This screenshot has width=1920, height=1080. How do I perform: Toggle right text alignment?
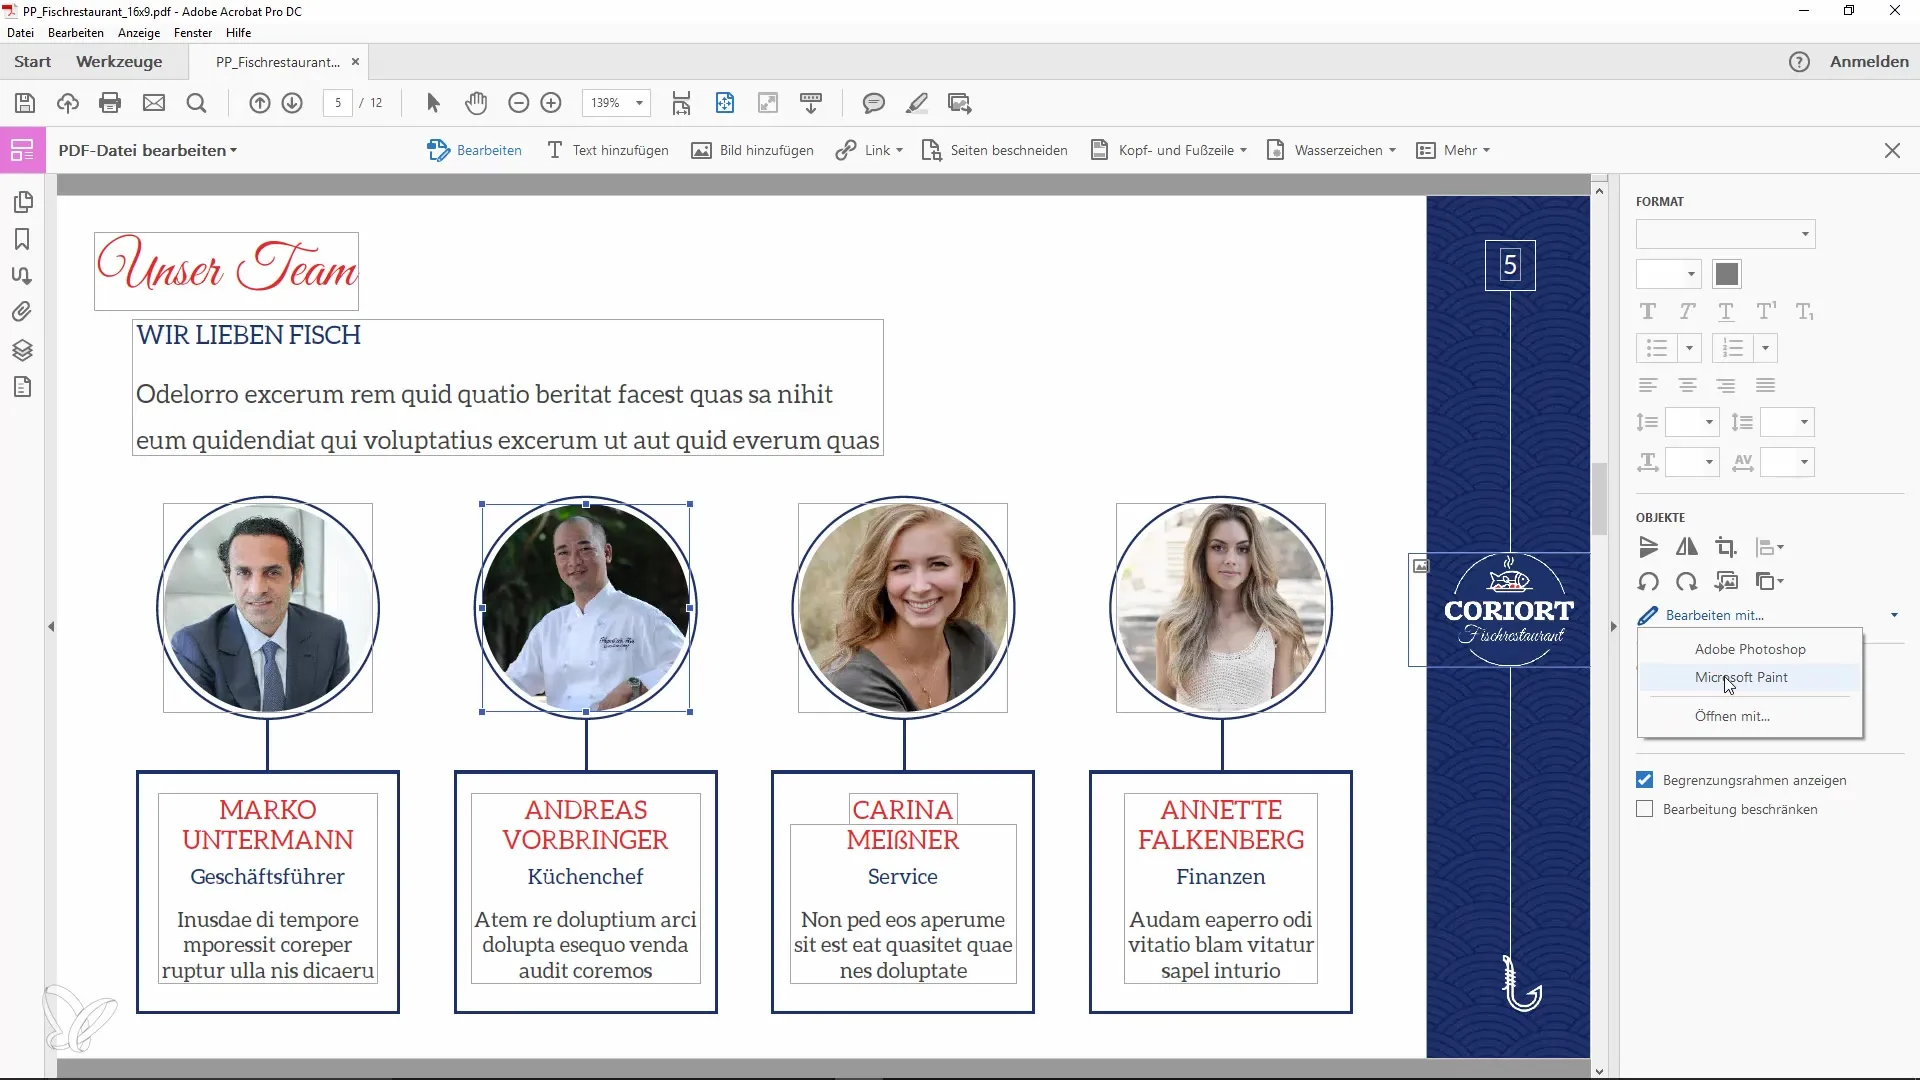click(1726, 385)
